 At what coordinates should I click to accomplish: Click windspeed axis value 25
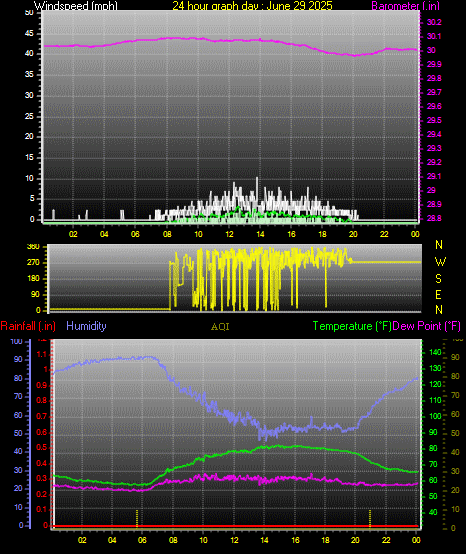pyautogui.click(x=29, y=116)
